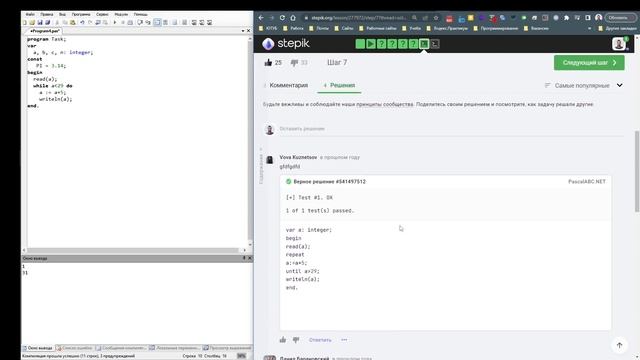Click the scroll-to-top arrow button

tap(620, 345)
